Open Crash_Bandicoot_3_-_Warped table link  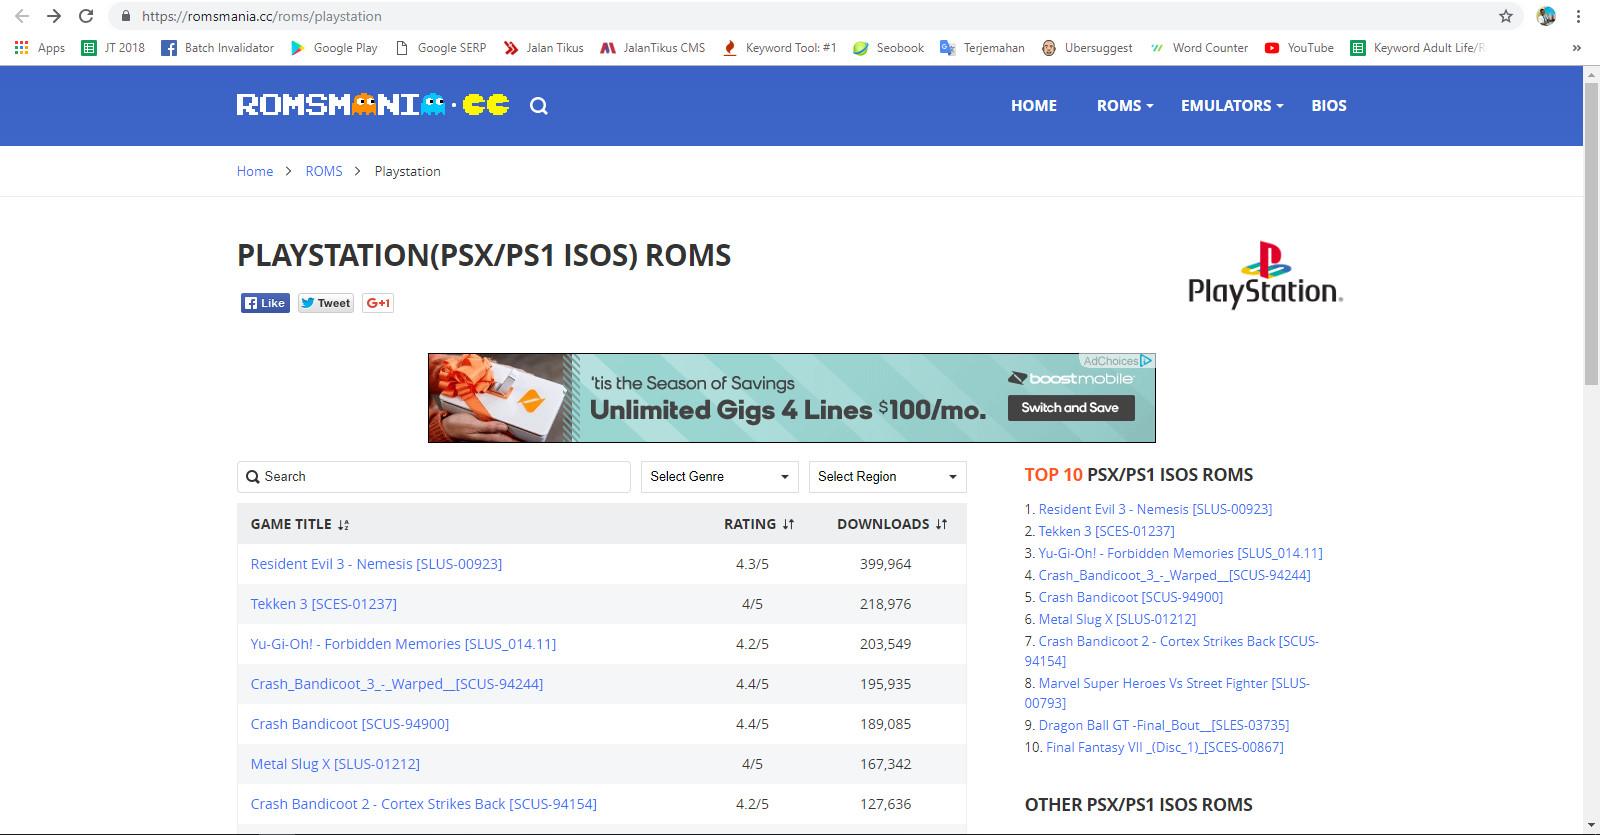397,684
